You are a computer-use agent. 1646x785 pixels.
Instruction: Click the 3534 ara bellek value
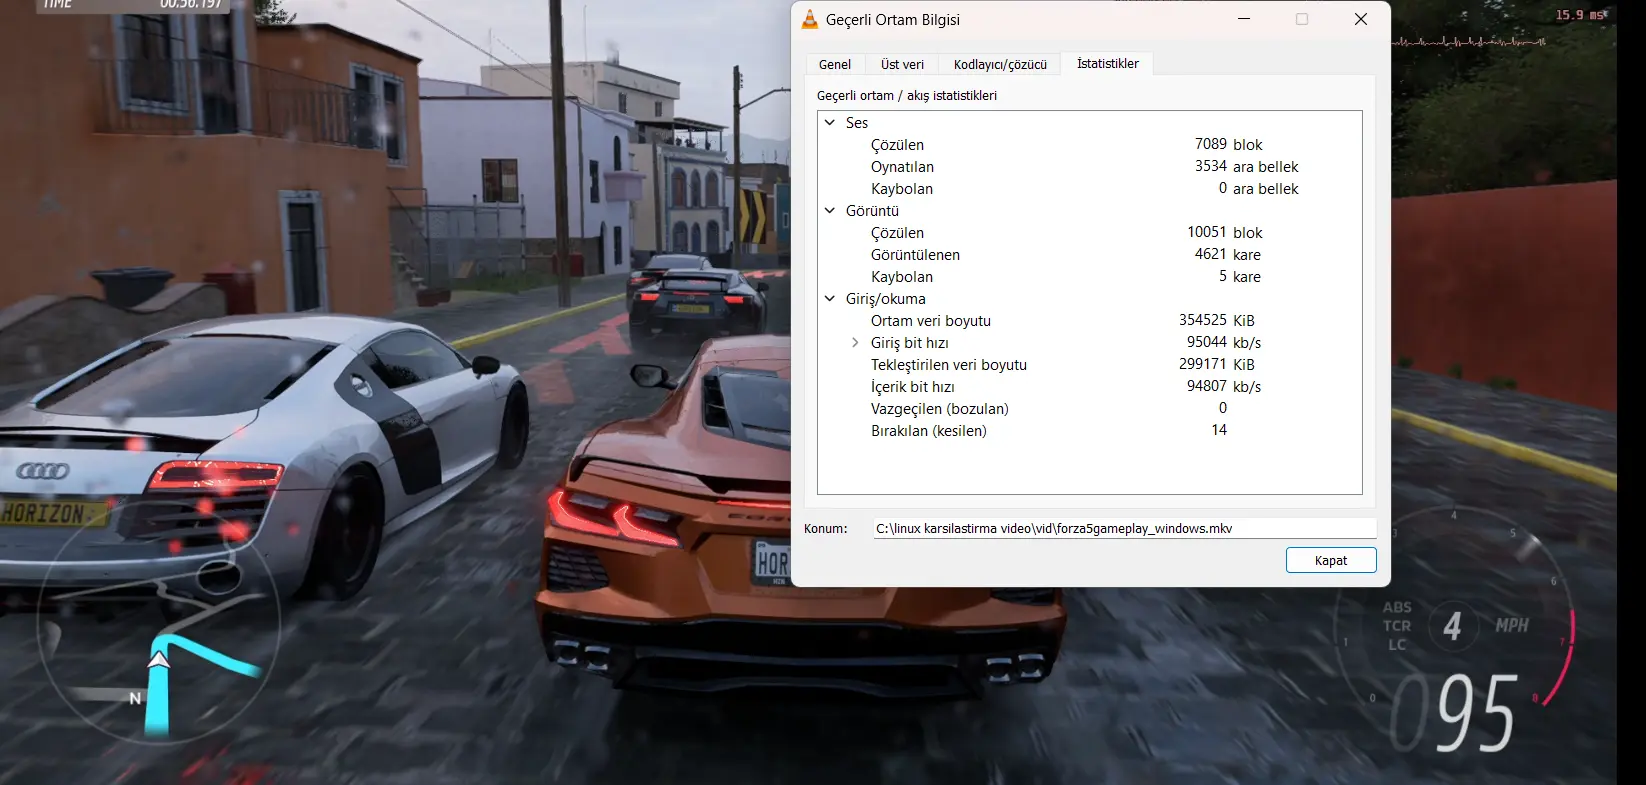[x=1247, y=166]
